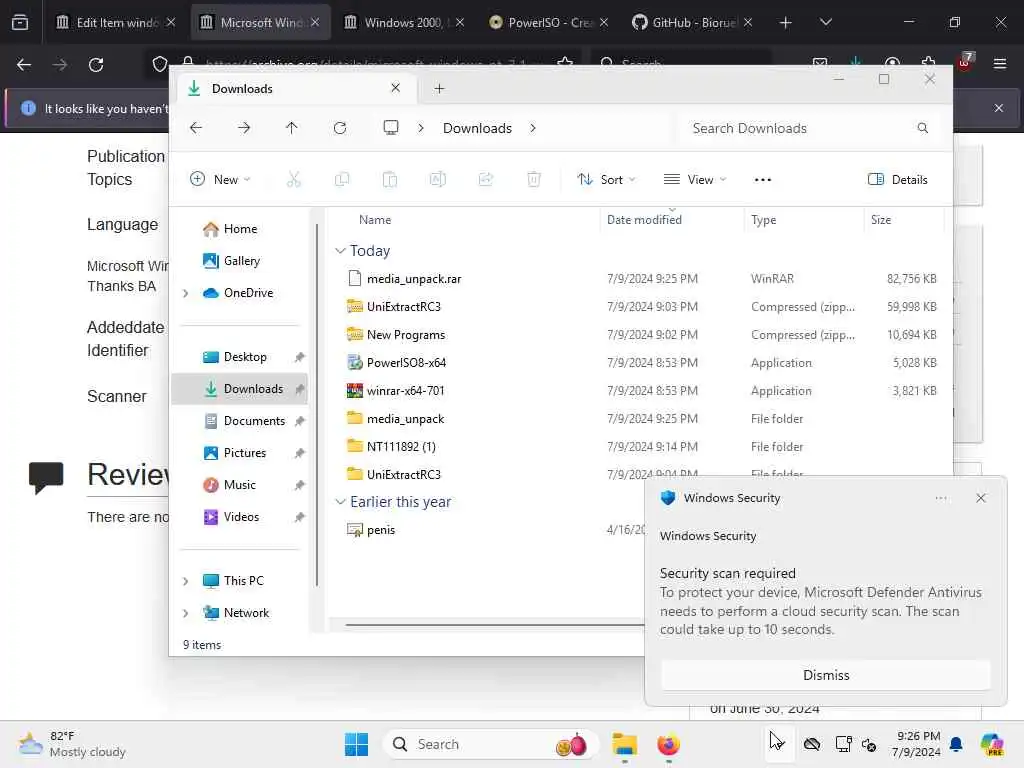Screen dimensions: 1024x768
Task: Click the Rename icon in Explorer toolbar
Action: (x=438, y=180)
